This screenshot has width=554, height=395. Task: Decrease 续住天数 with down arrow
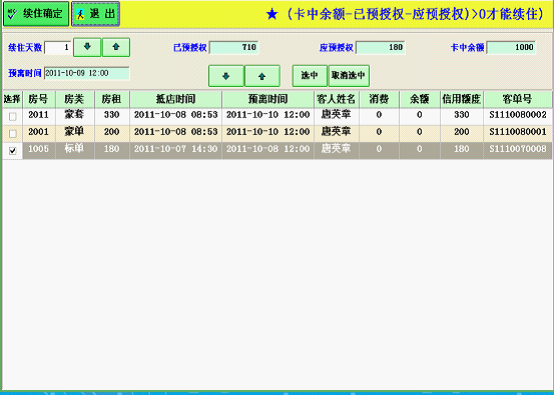point(87,47)
